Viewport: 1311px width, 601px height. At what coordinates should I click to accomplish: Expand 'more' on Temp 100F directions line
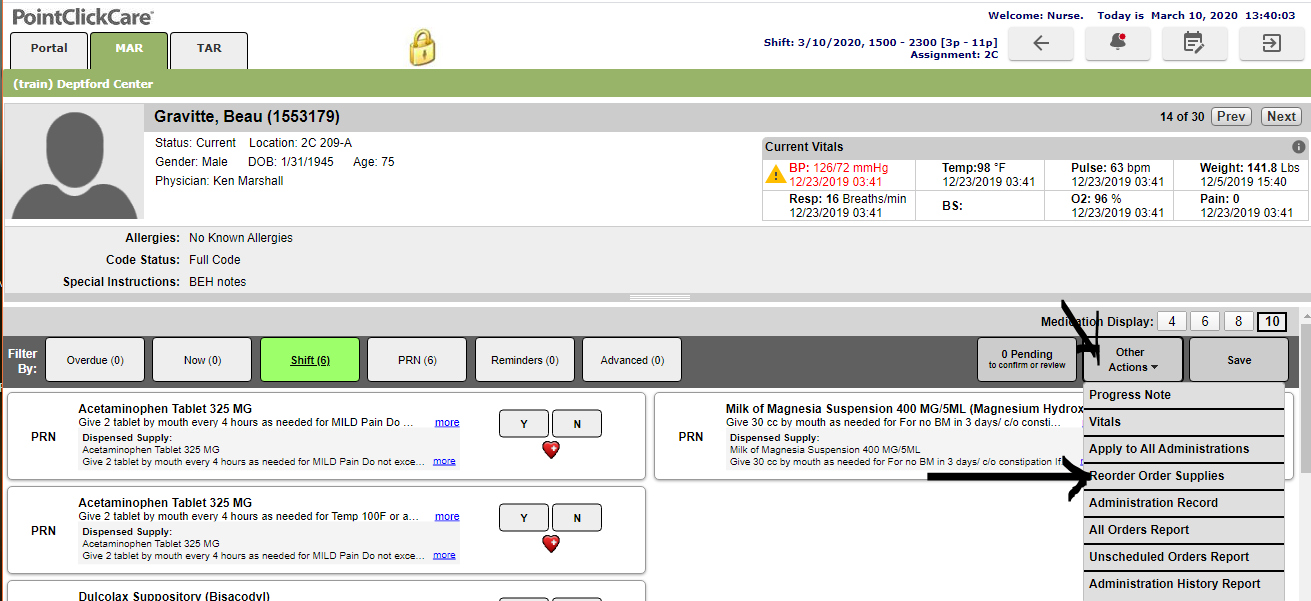(x=447, y=517)
